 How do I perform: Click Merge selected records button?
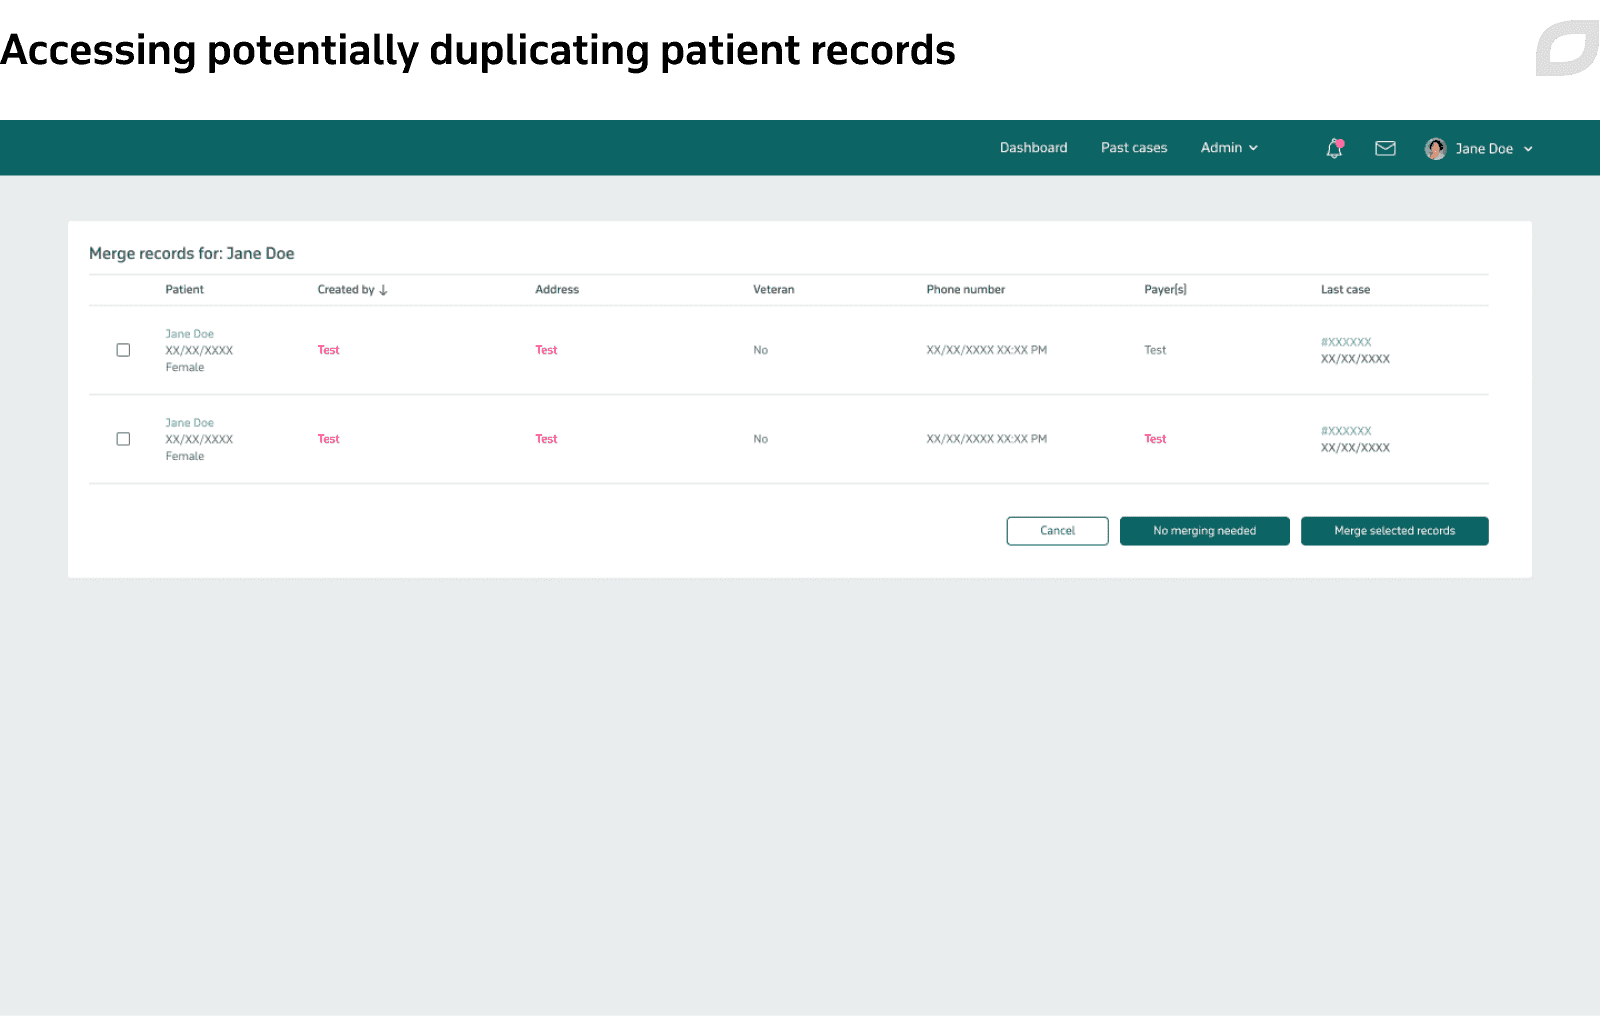pyautogui.click(x=1394, y=531)
